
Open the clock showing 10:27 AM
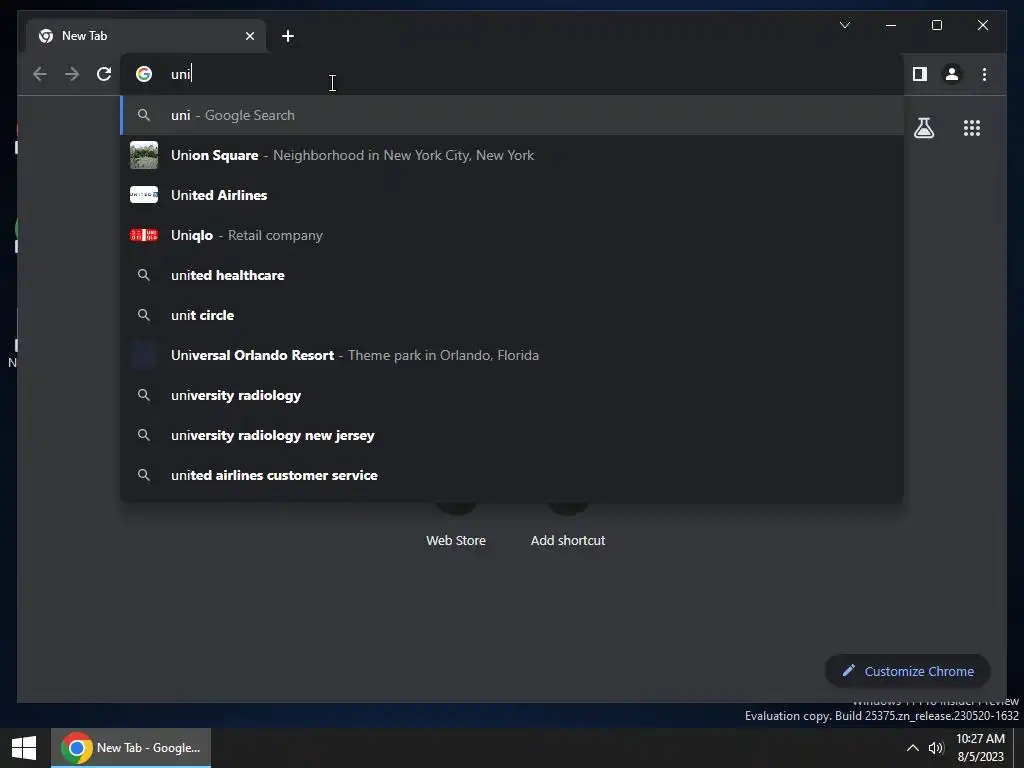point(980,748)
